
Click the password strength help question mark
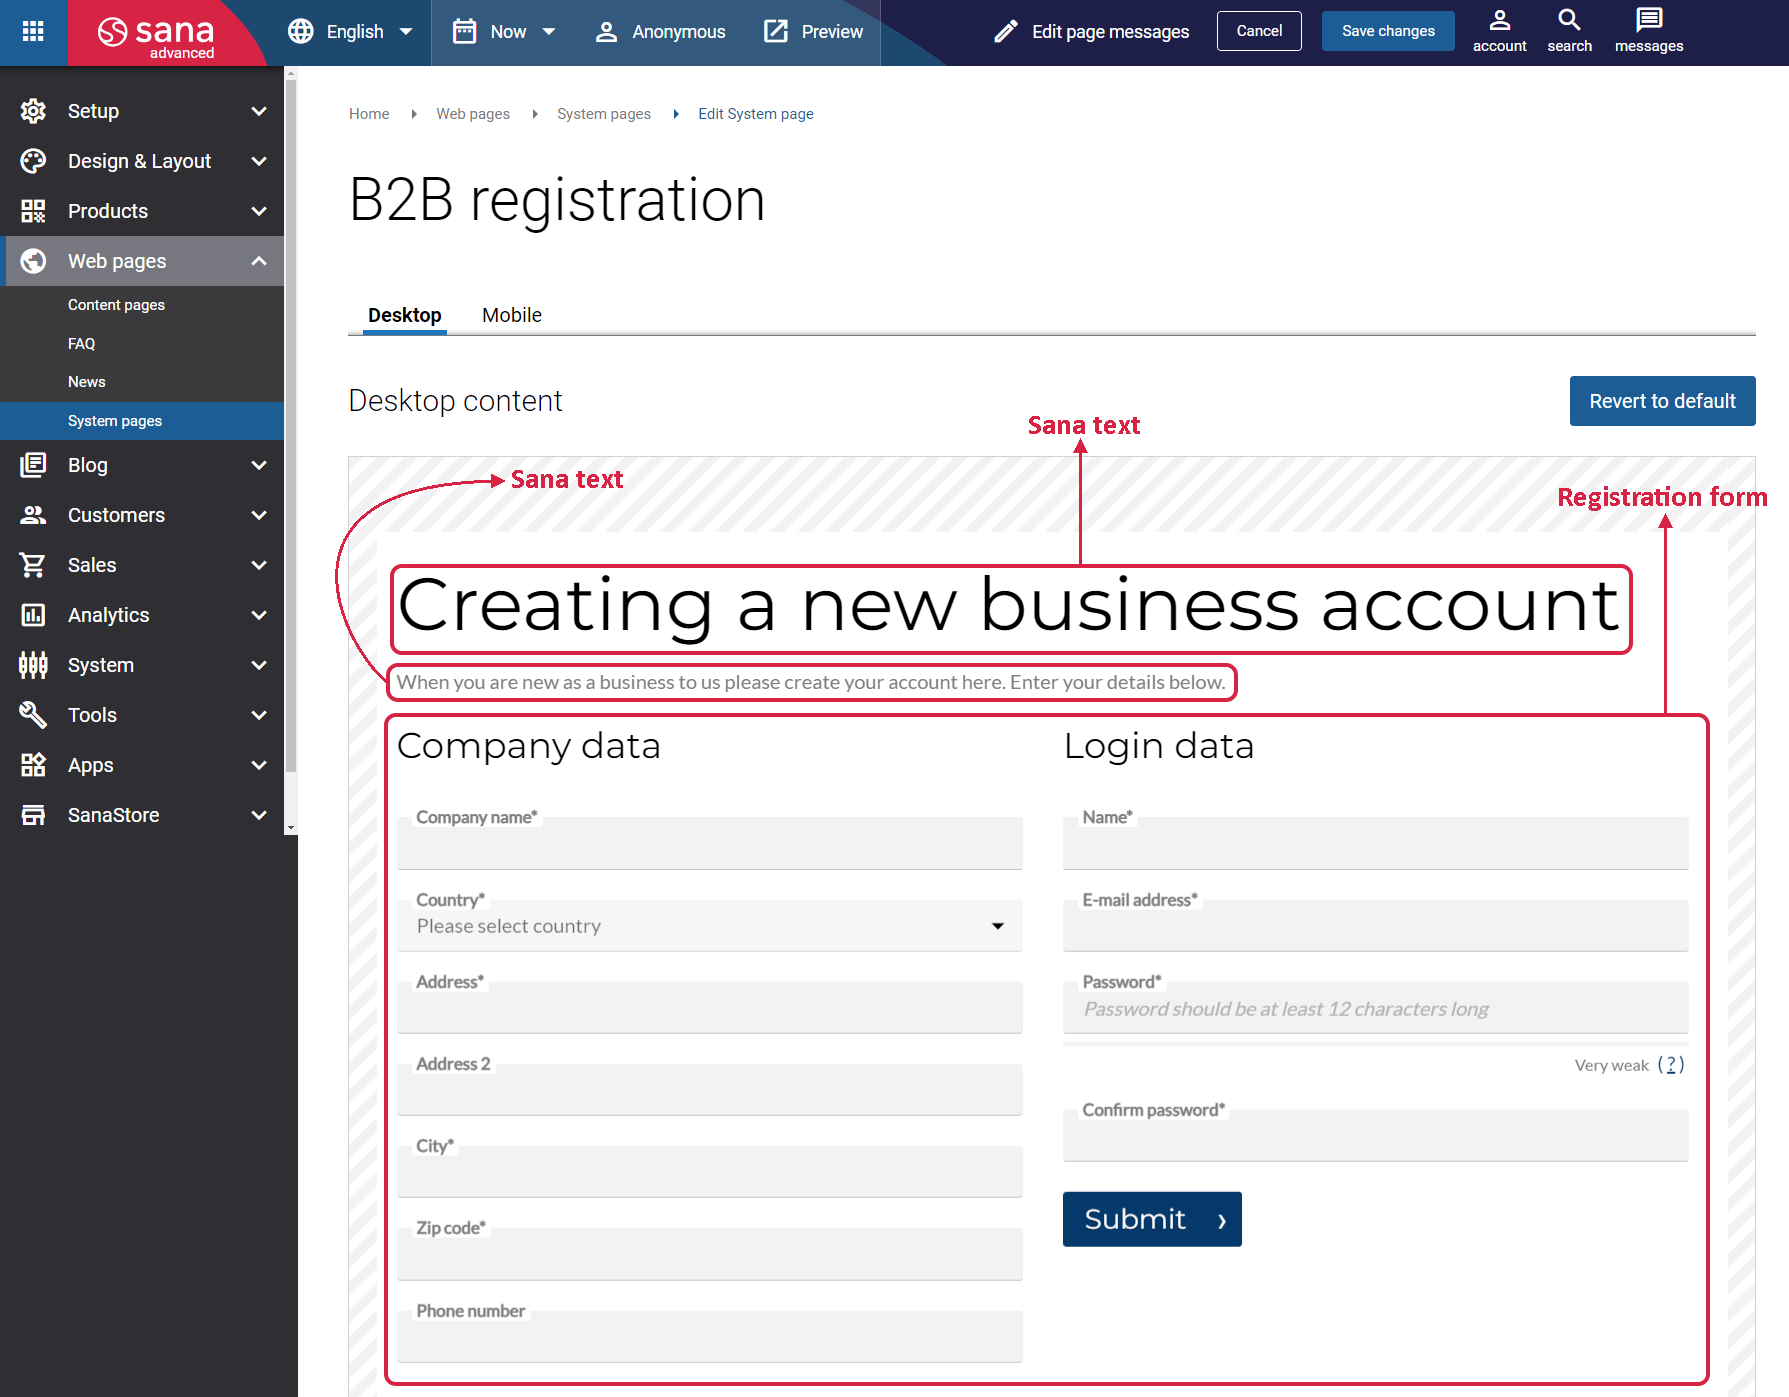click(x=1670, y=1065)
